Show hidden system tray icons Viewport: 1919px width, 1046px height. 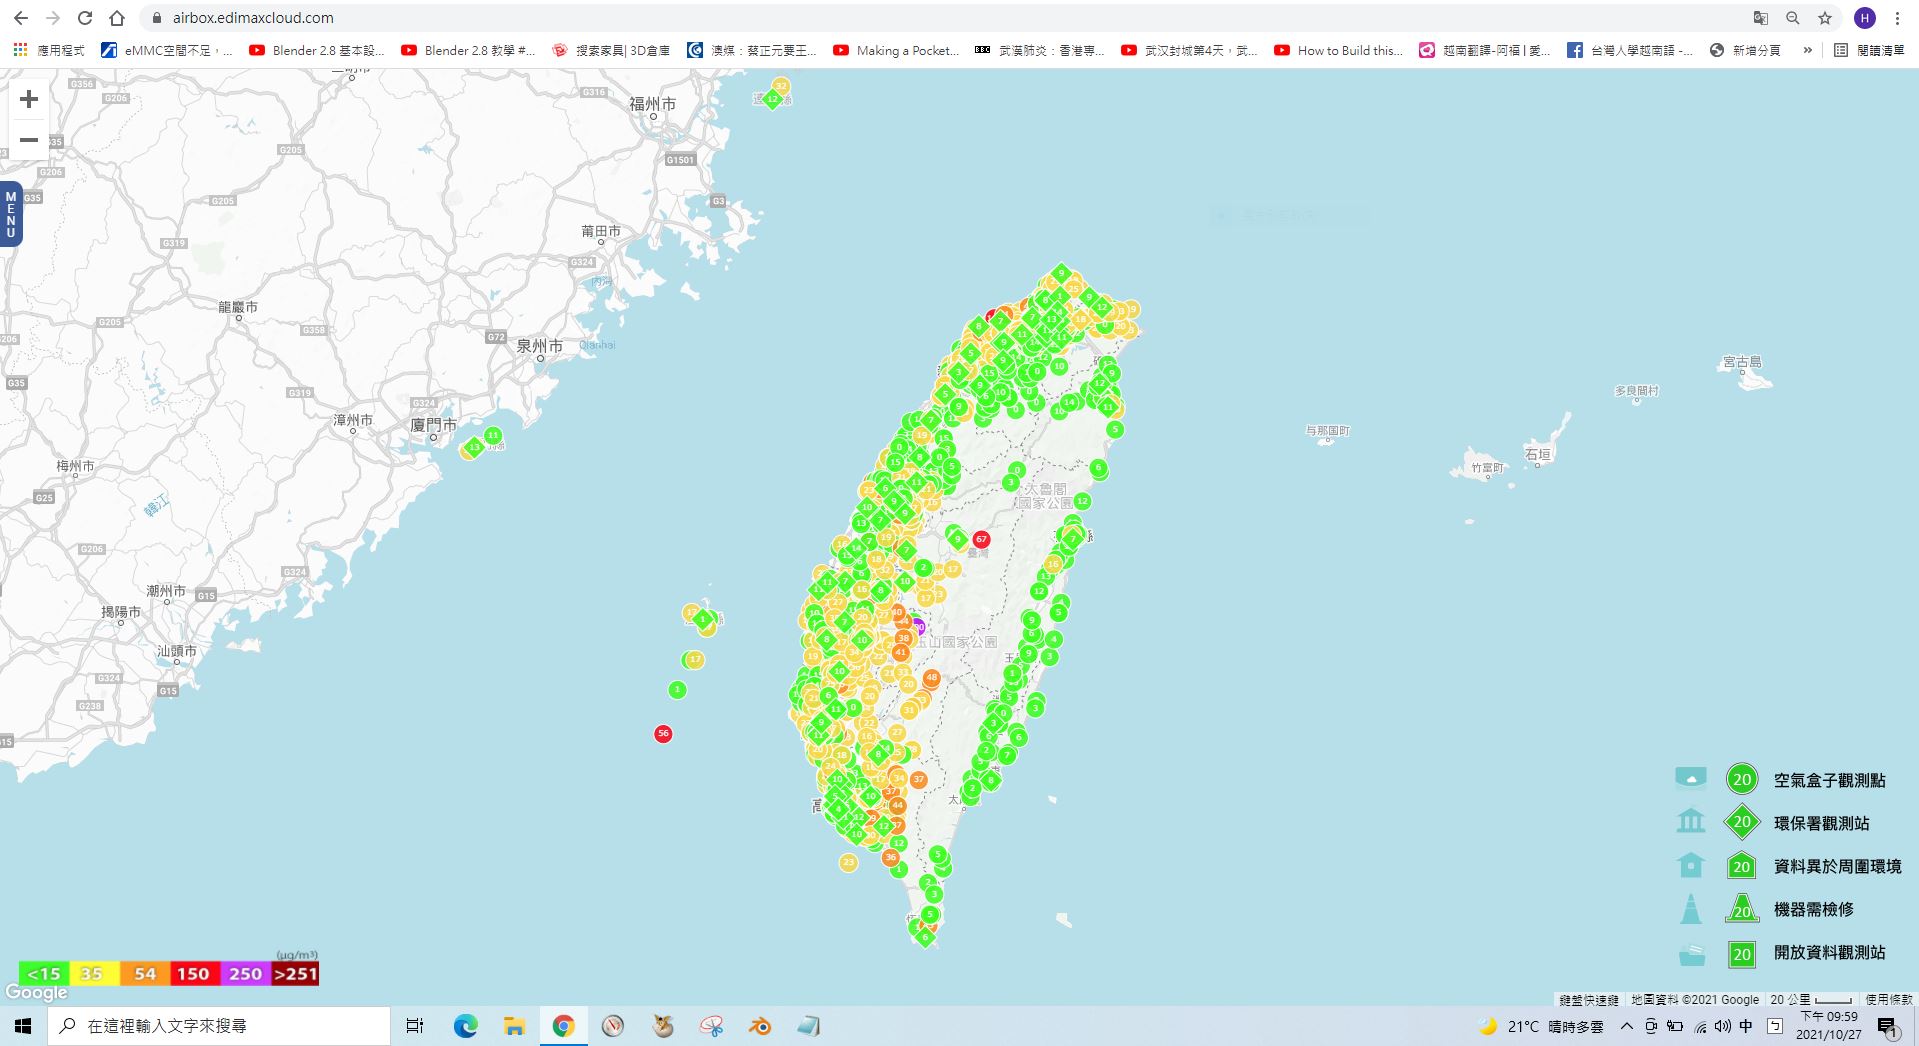(x=1627, y=1026)
